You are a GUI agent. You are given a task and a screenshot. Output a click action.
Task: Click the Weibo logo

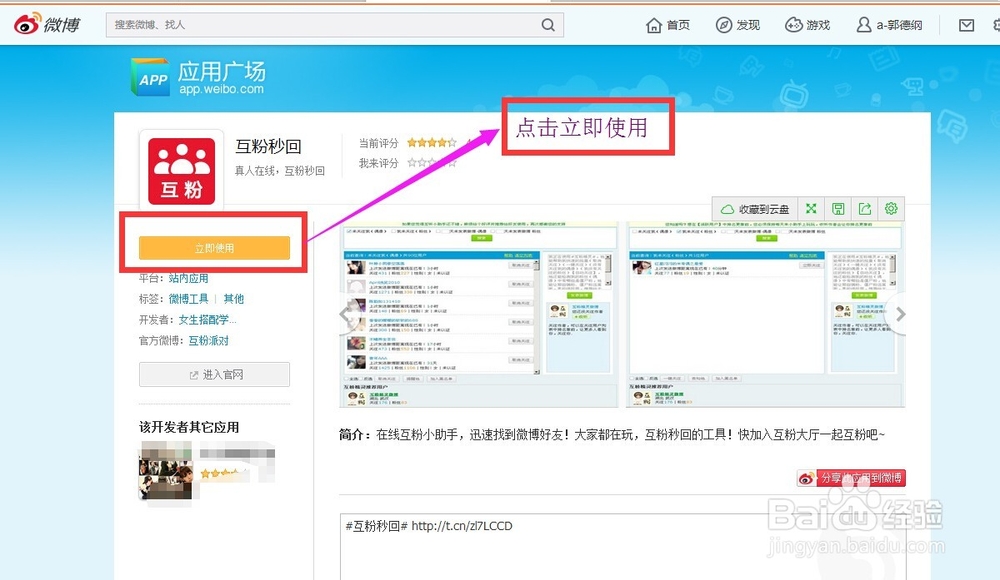click(x=47, y=24)
